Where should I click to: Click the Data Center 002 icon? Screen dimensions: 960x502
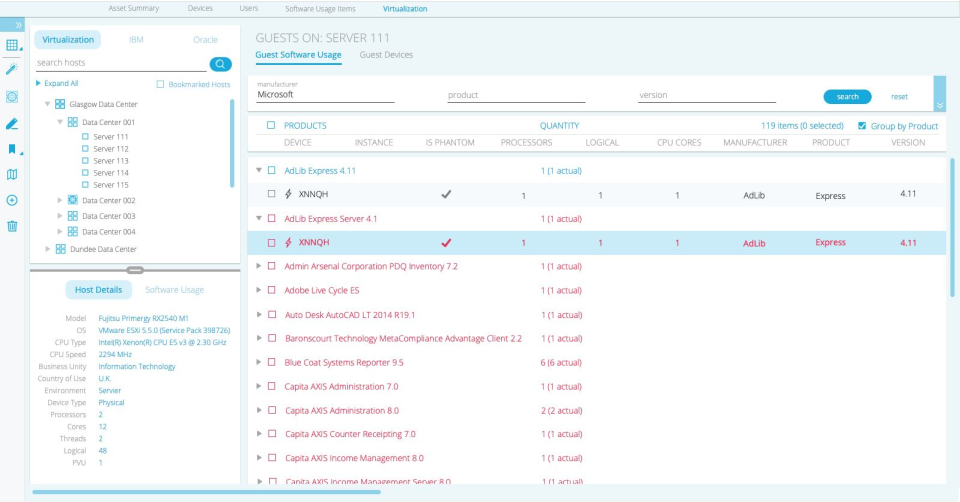point(72,200)
